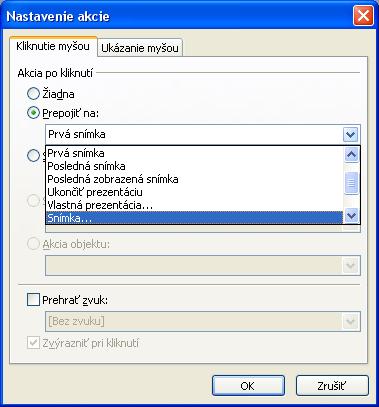Click the list scrollbar thumb
The width and height of the screenshot is (379, 407).
pyautogui.click(x=352, y=183)
